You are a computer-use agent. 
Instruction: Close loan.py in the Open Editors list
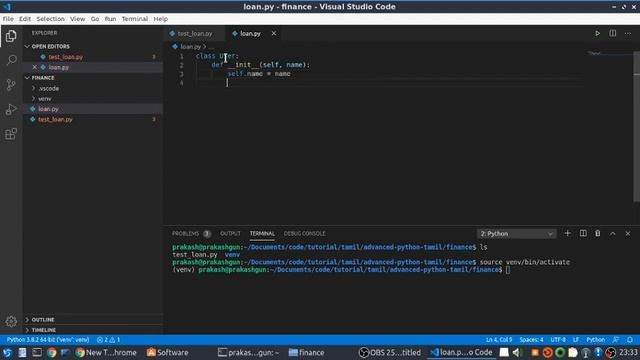pos(35,67)
